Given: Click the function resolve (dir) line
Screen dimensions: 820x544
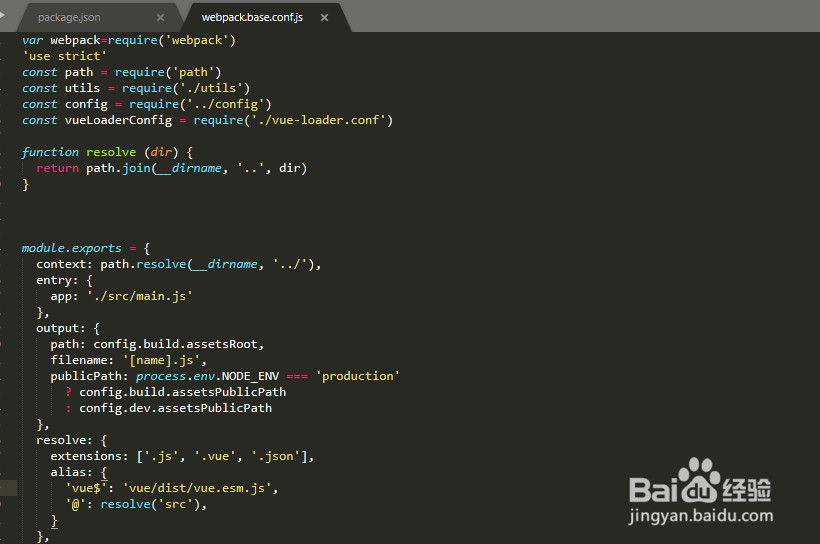Looking at the screenshot, I should pos(107,152).
